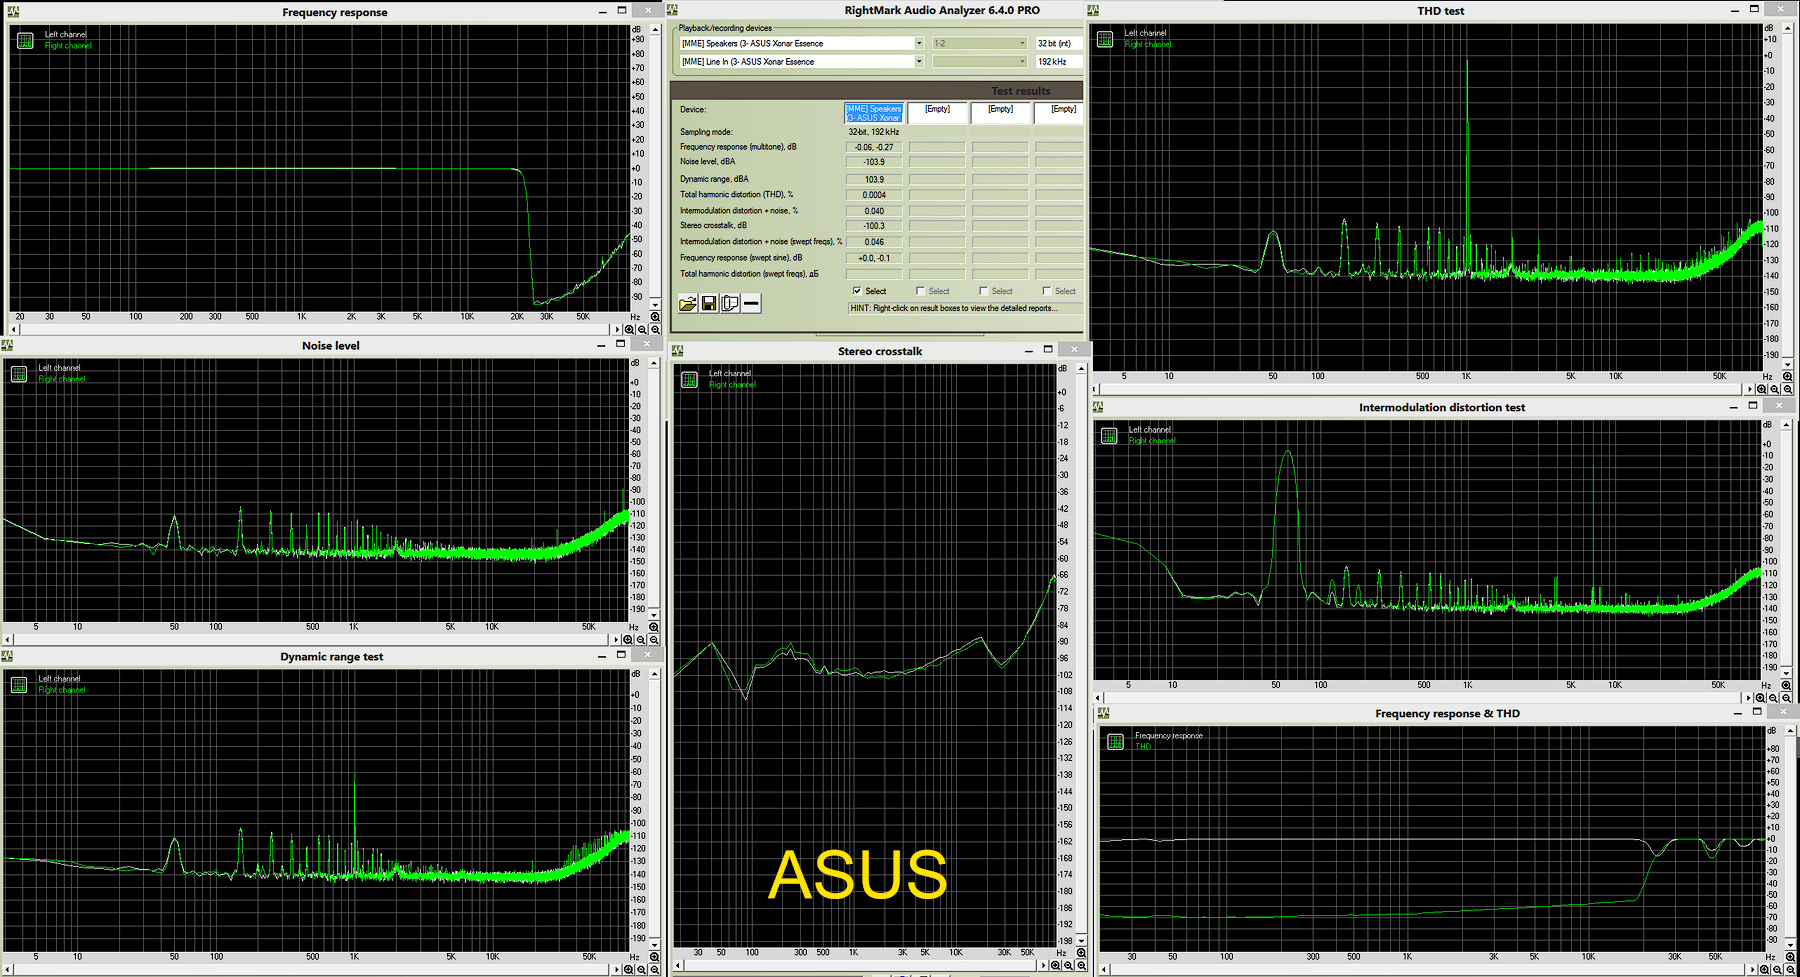Create a report with the documents icon

[730, 303]
